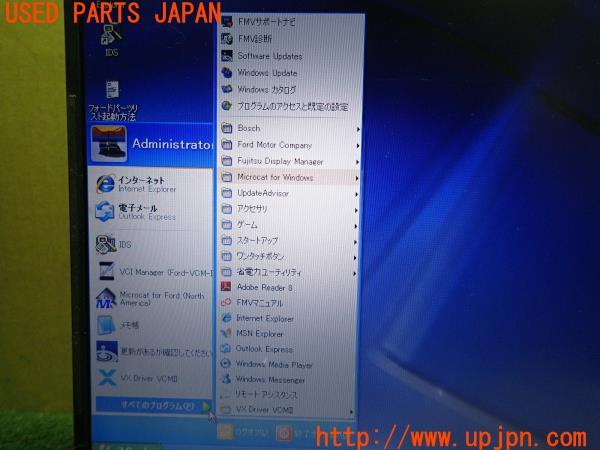Screen dimensions: 600x450
Task: Click フォードパーツリスト起動方法 desktop file icon
Action: (112, 90)
